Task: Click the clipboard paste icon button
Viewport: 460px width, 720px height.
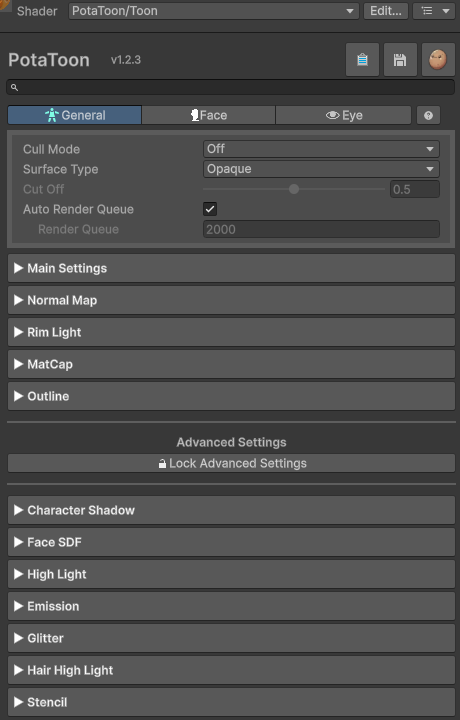Action: (x=362, y=60)
